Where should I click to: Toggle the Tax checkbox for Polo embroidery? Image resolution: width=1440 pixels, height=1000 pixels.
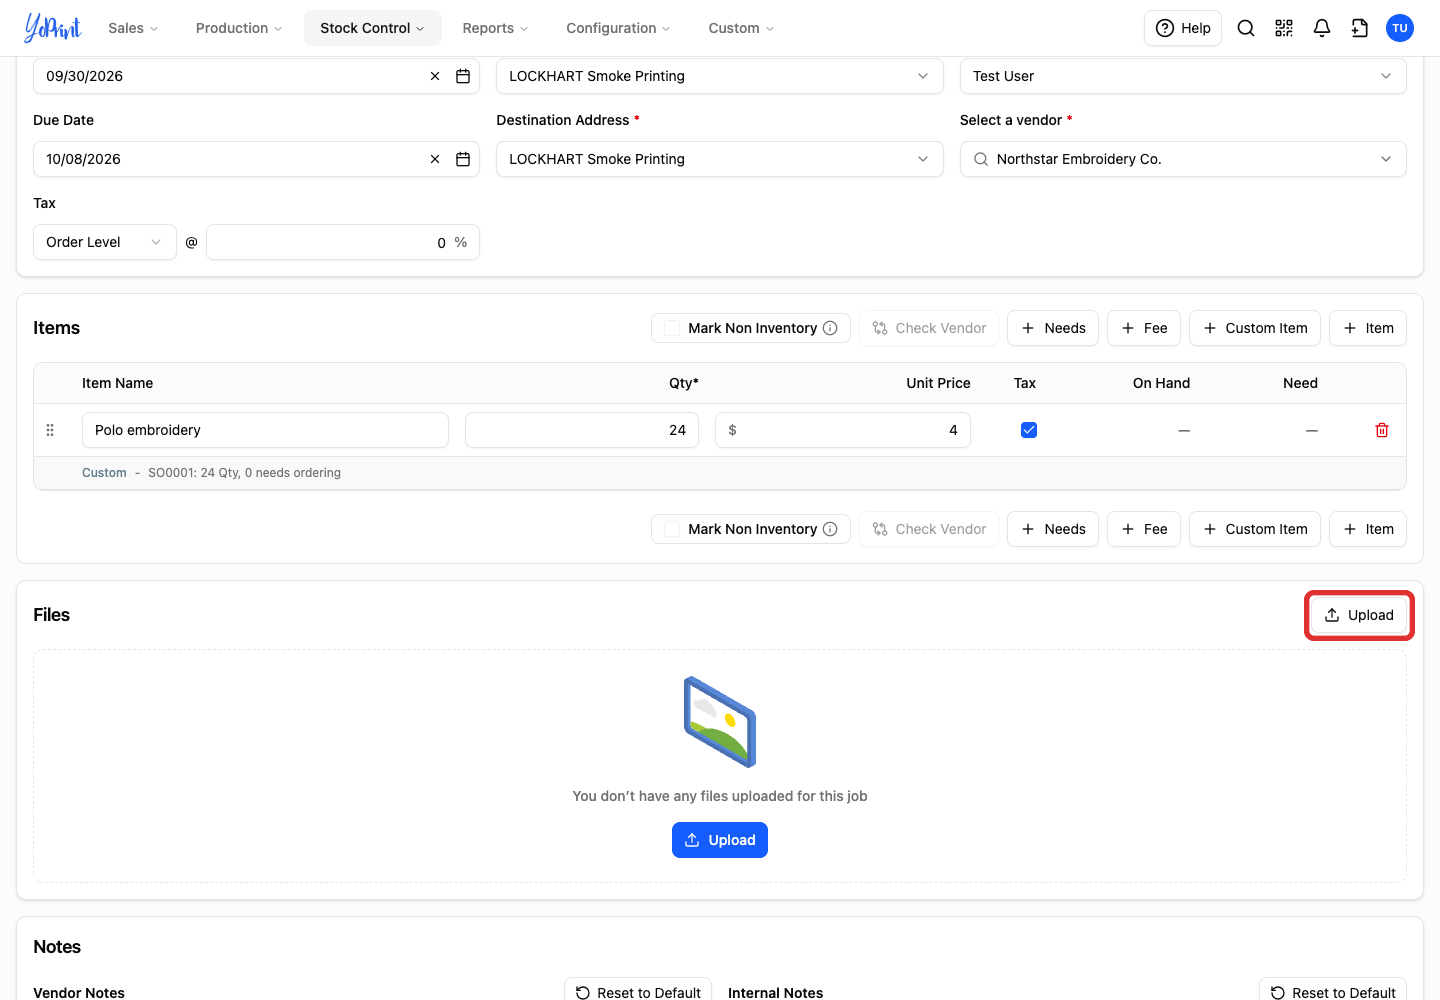1029,430
